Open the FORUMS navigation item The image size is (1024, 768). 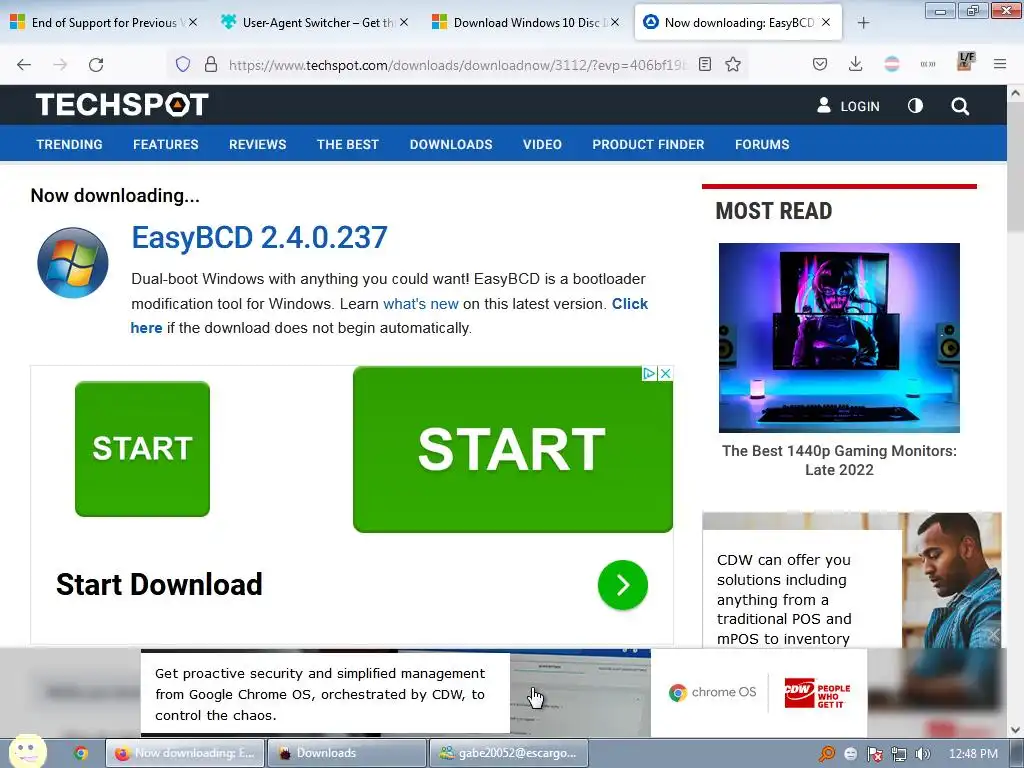tap(762, 144)
